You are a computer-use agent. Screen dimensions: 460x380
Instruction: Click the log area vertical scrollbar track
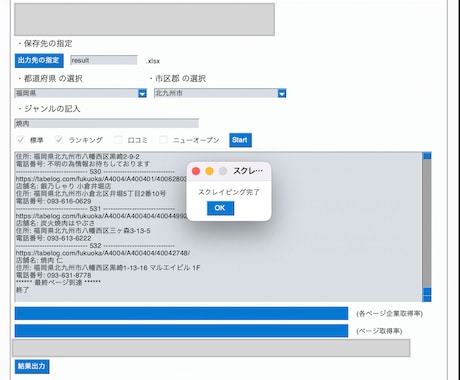tap(427, 223)
